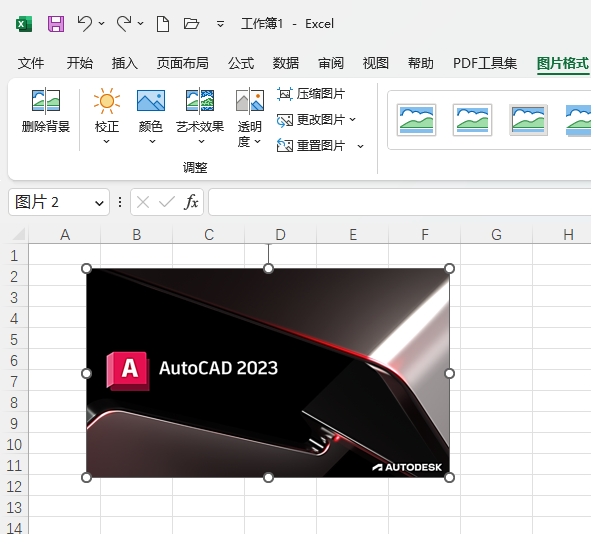Open an existing file via folder icon
This screenshot has height=534, width=591.
point(191,24)
